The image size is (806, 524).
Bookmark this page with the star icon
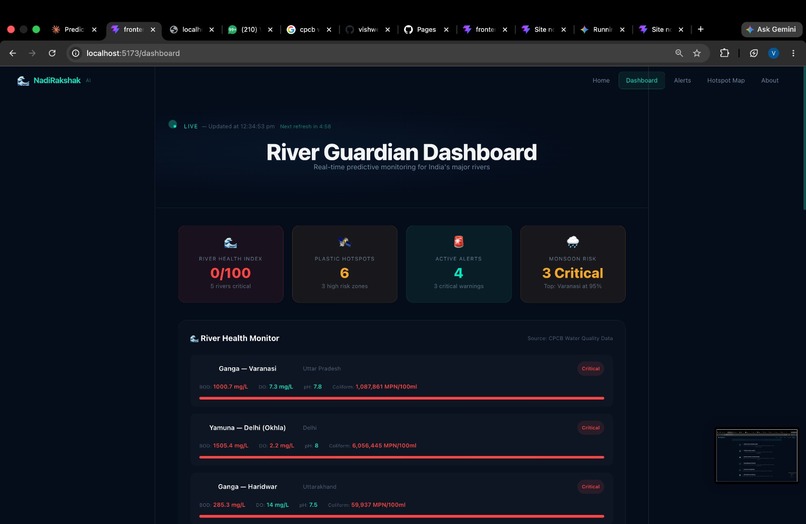pyautogui.click(x=697, y=53)
